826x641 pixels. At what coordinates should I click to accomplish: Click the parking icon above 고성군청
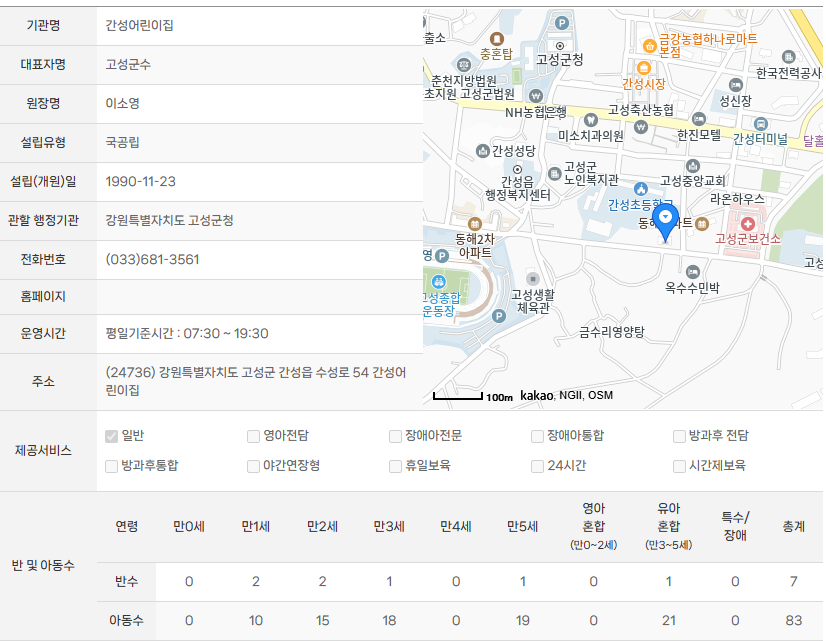(x=562, y=23)
